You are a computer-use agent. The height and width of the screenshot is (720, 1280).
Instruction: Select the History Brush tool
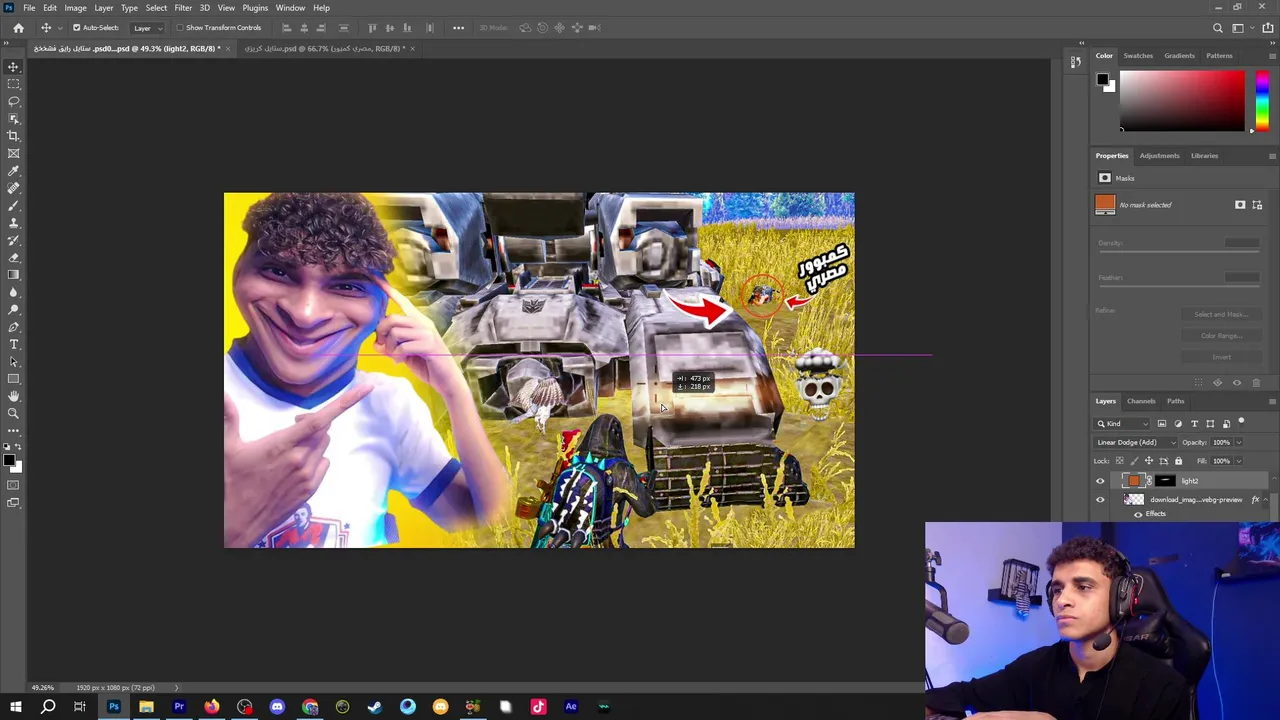tap(13, 240)
